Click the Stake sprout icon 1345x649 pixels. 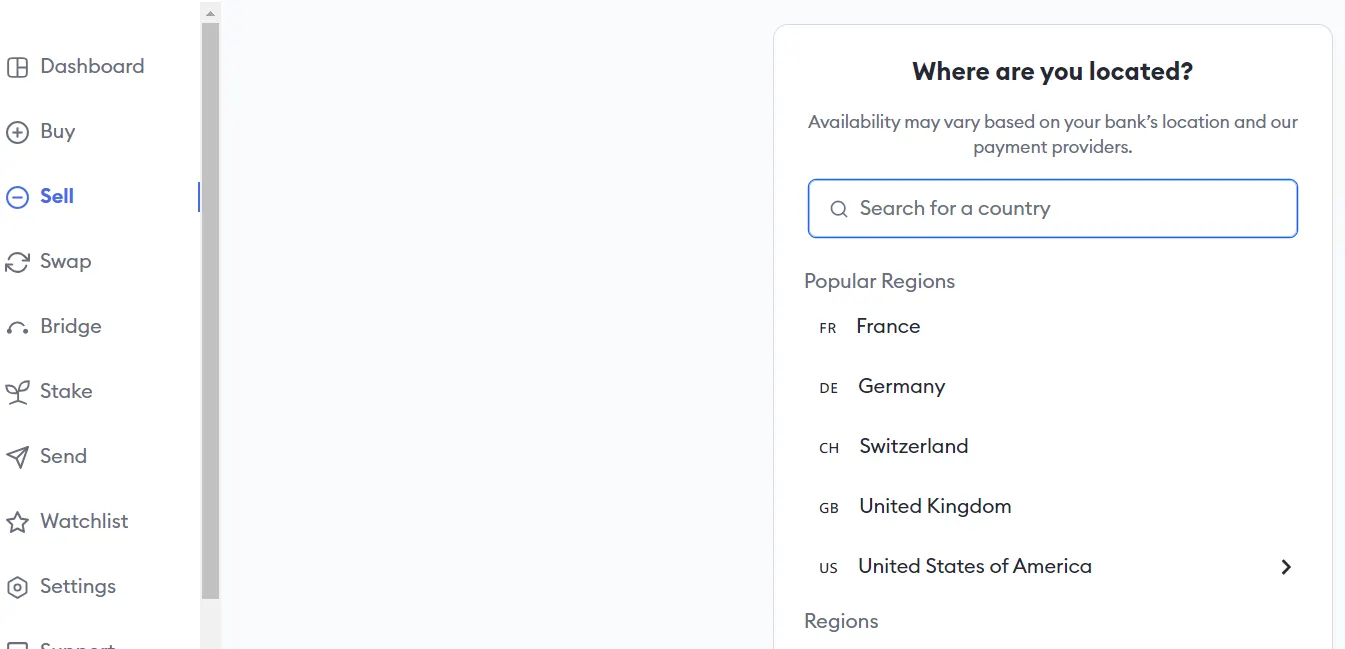(17, 392)
